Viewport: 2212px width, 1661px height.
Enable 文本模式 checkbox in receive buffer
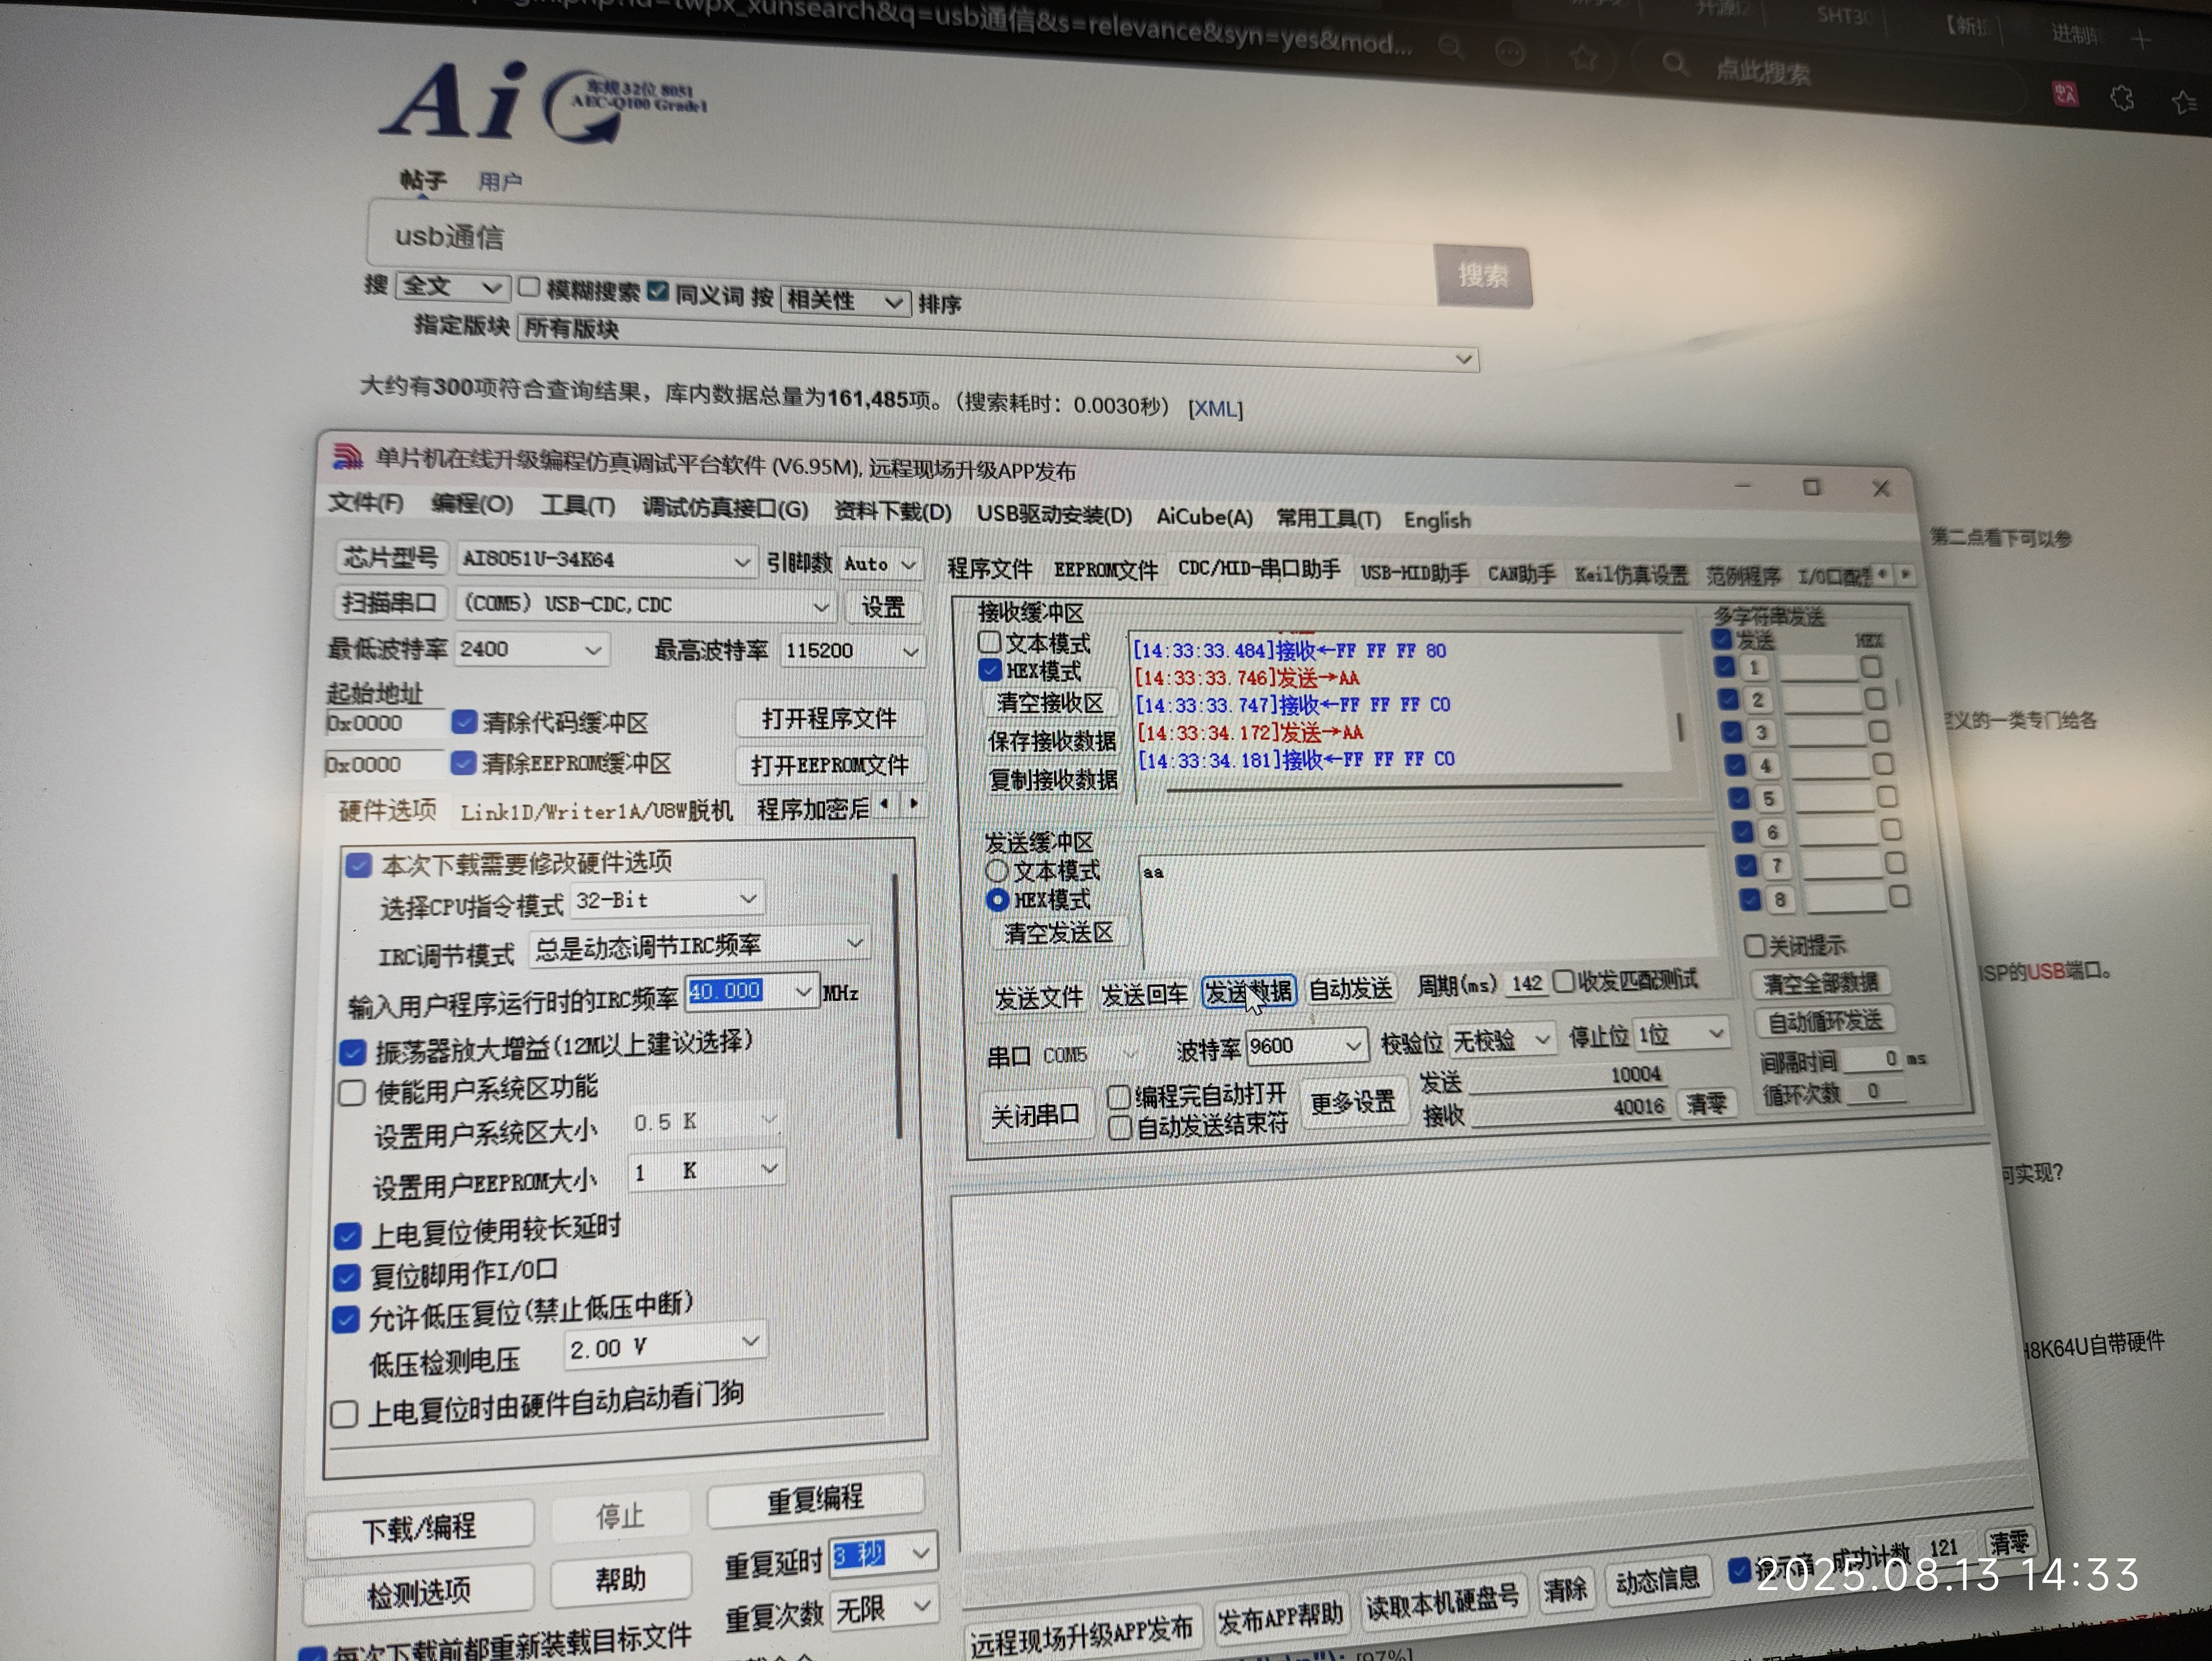pyautogui.click(x=989, y=641)
